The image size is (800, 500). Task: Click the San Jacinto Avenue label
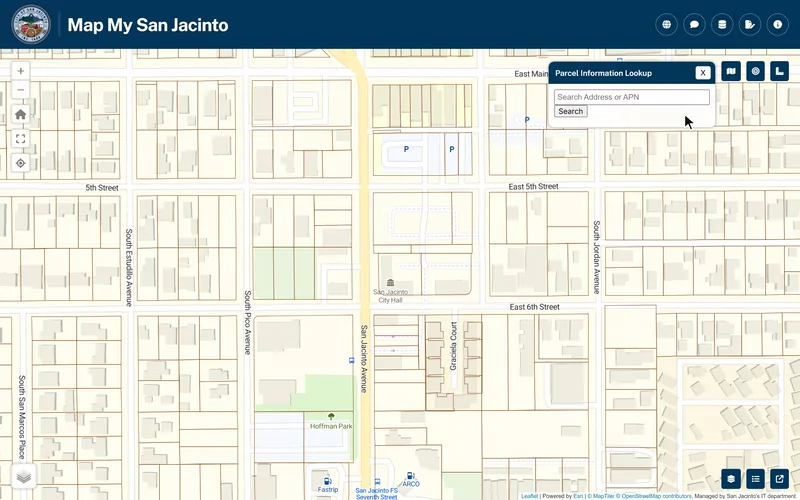(364, 359)
